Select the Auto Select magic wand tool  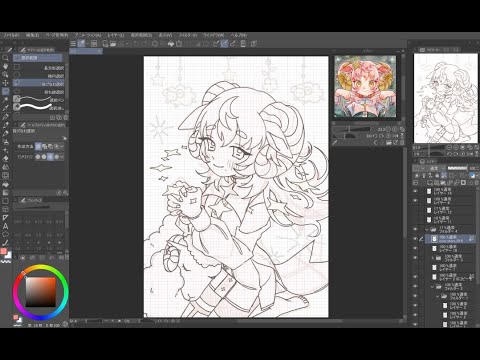tap(5, 100)
